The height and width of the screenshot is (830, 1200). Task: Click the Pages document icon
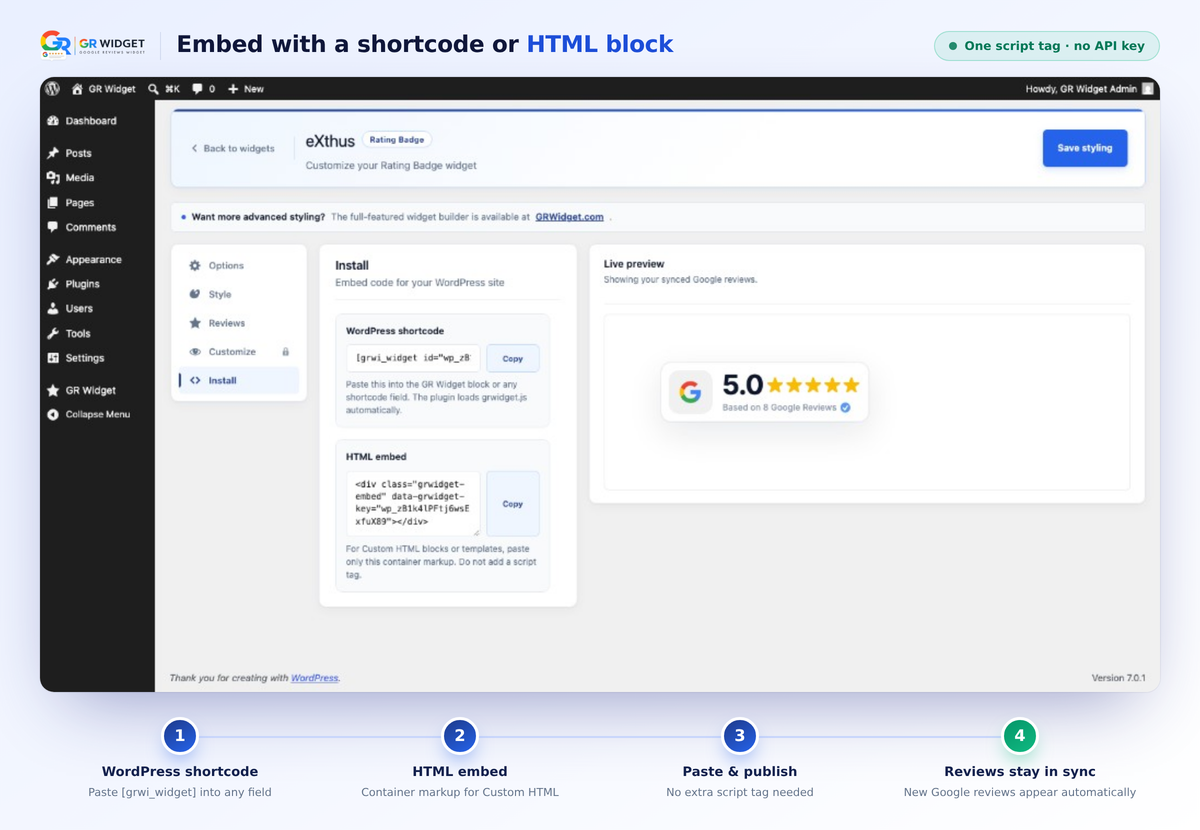pyautogui.click(x=53, y=203)
